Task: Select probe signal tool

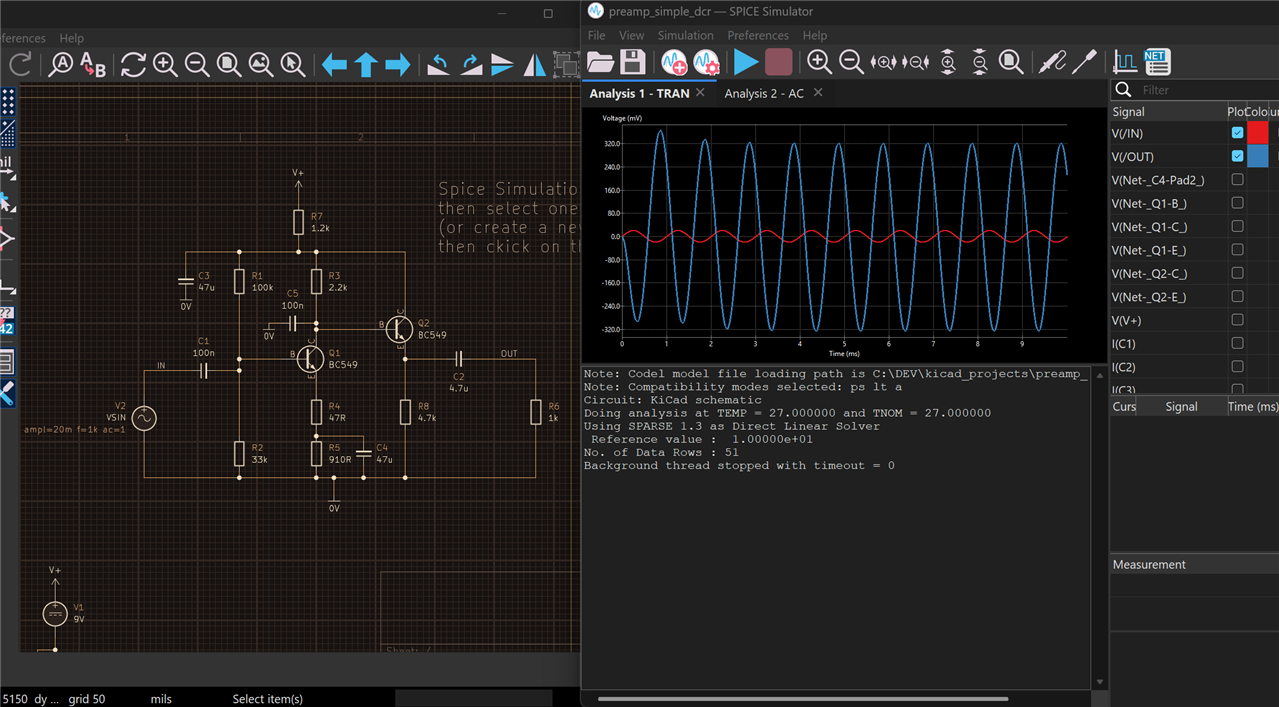Action: pos(1052,62)
